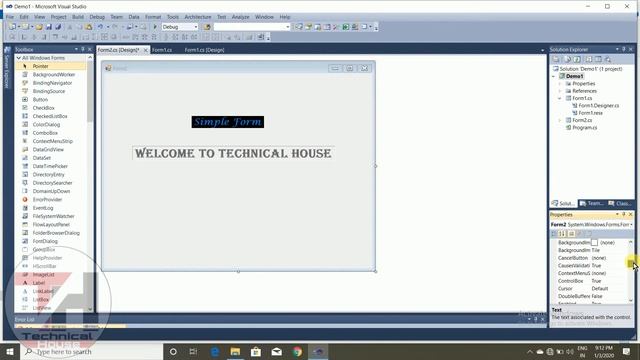This screenshot has width=640, height=360.
Task: Click the Undo arrow in toolbar
Action: (x=100, y=27)
